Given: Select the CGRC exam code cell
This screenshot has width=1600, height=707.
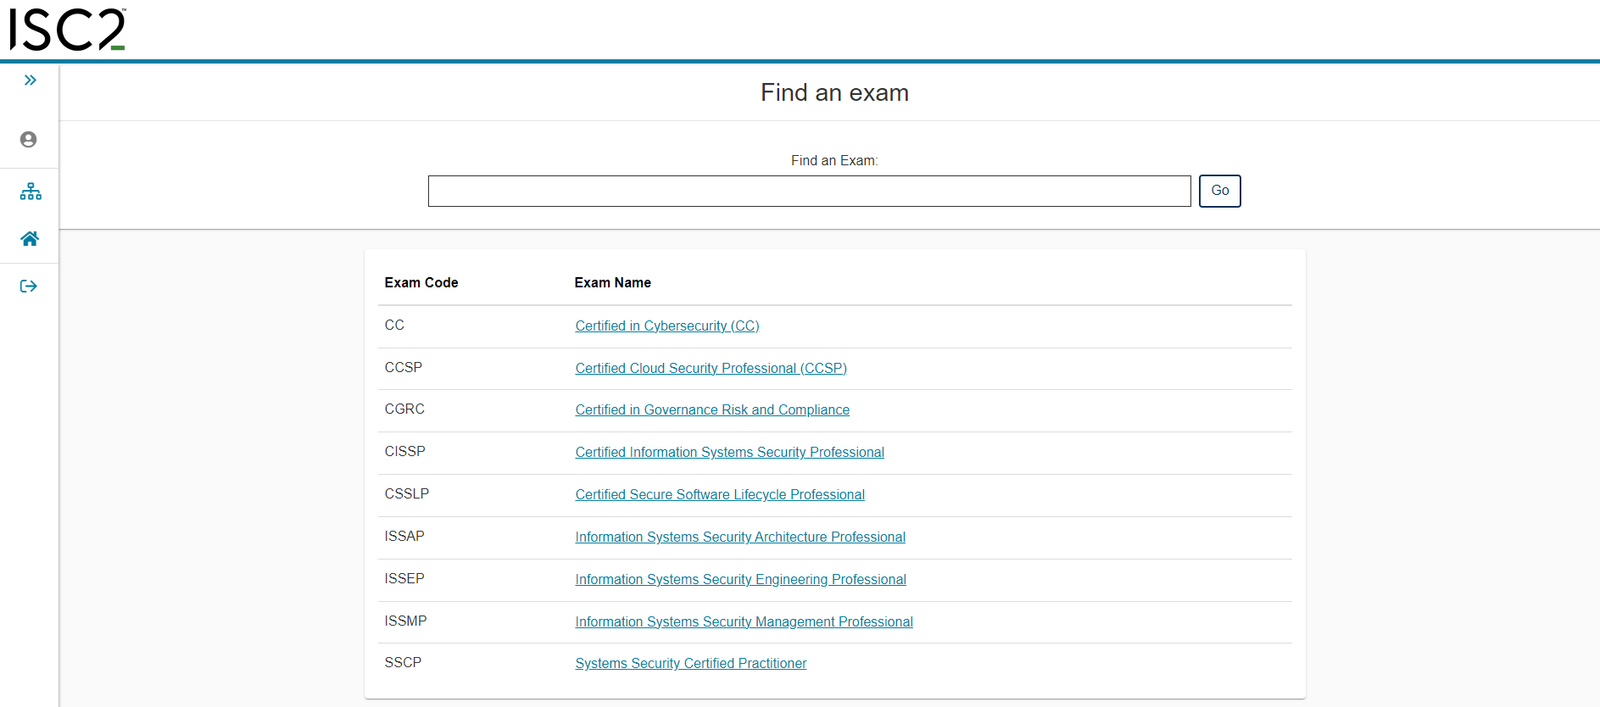Looking at the screenshot, I should [x=404, y=409].
